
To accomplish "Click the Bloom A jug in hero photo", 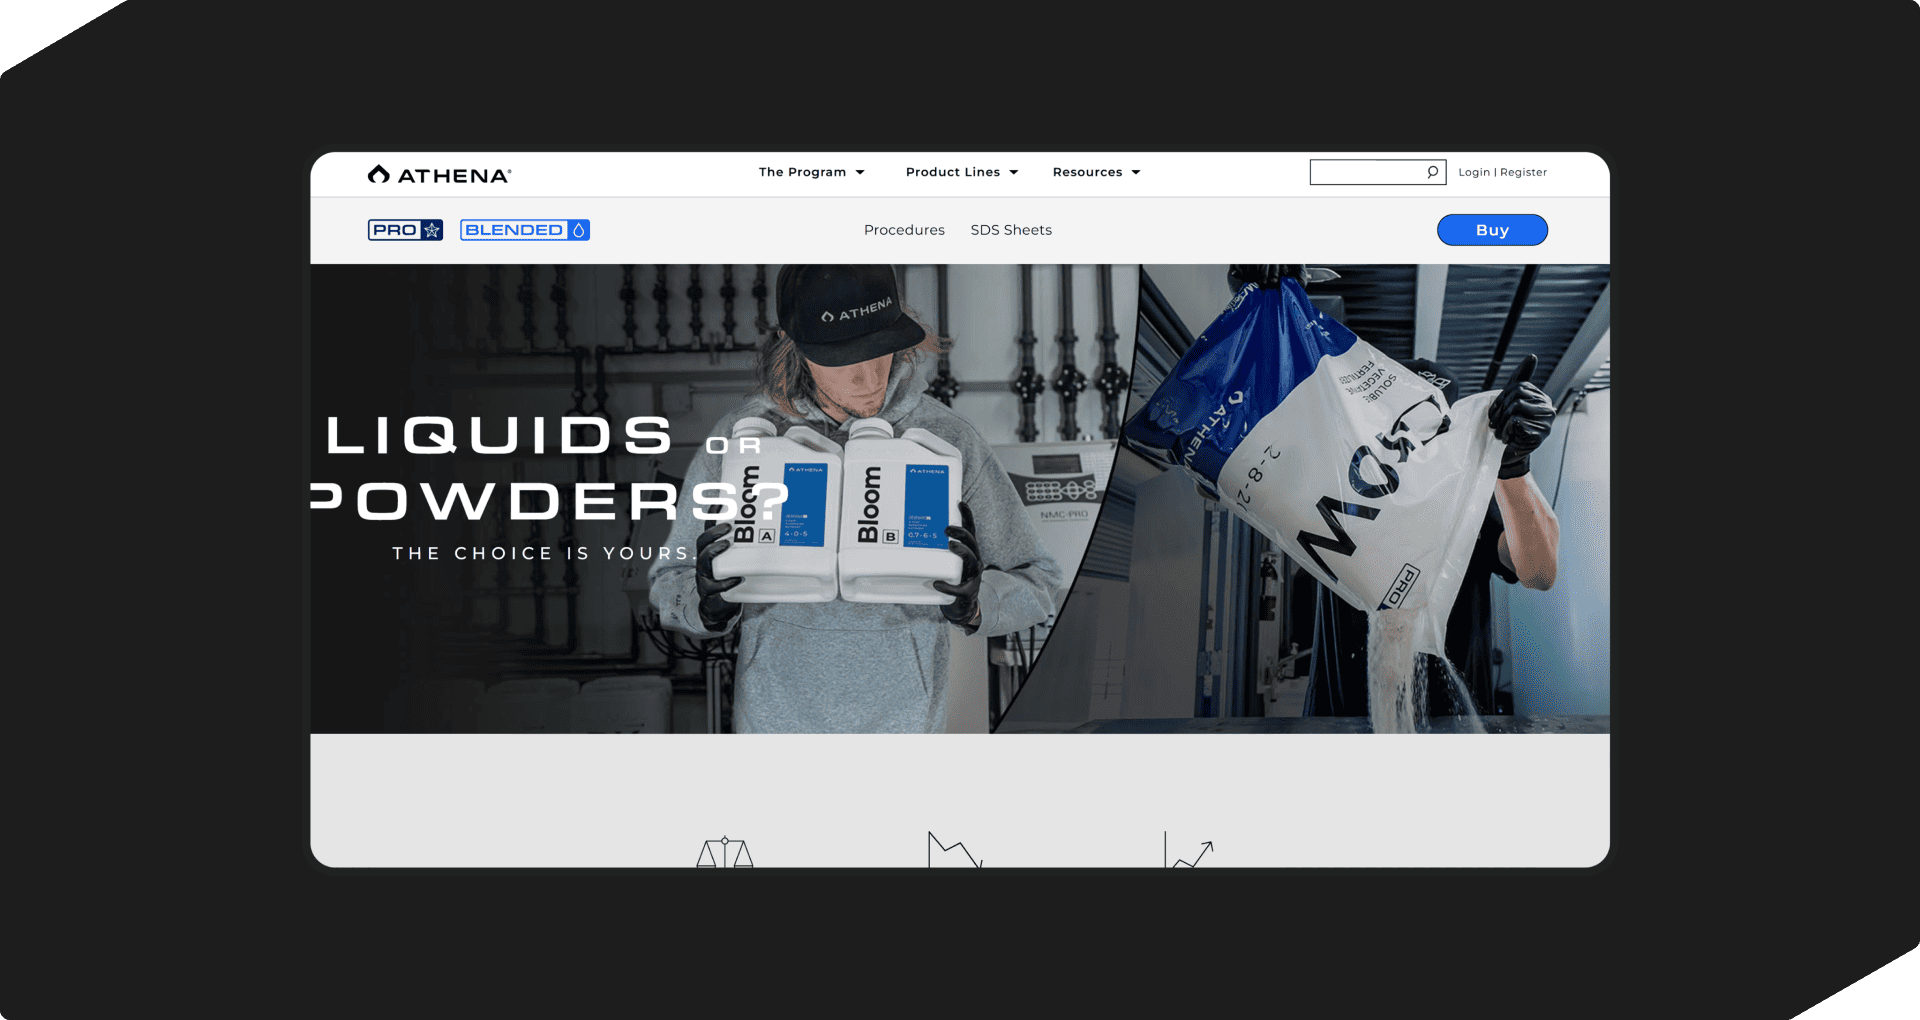I will [779, 510].
